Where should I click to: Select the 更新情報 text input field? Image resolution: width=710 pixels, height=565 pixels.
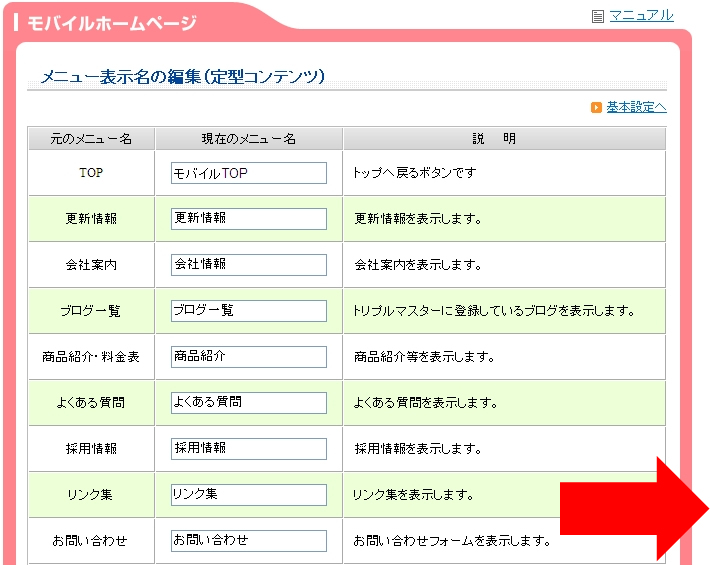point(249,219)
